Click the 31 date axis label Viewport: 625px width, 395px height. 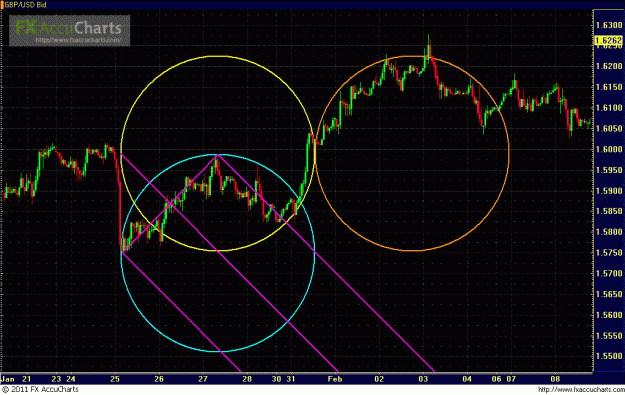pos(291,379)
